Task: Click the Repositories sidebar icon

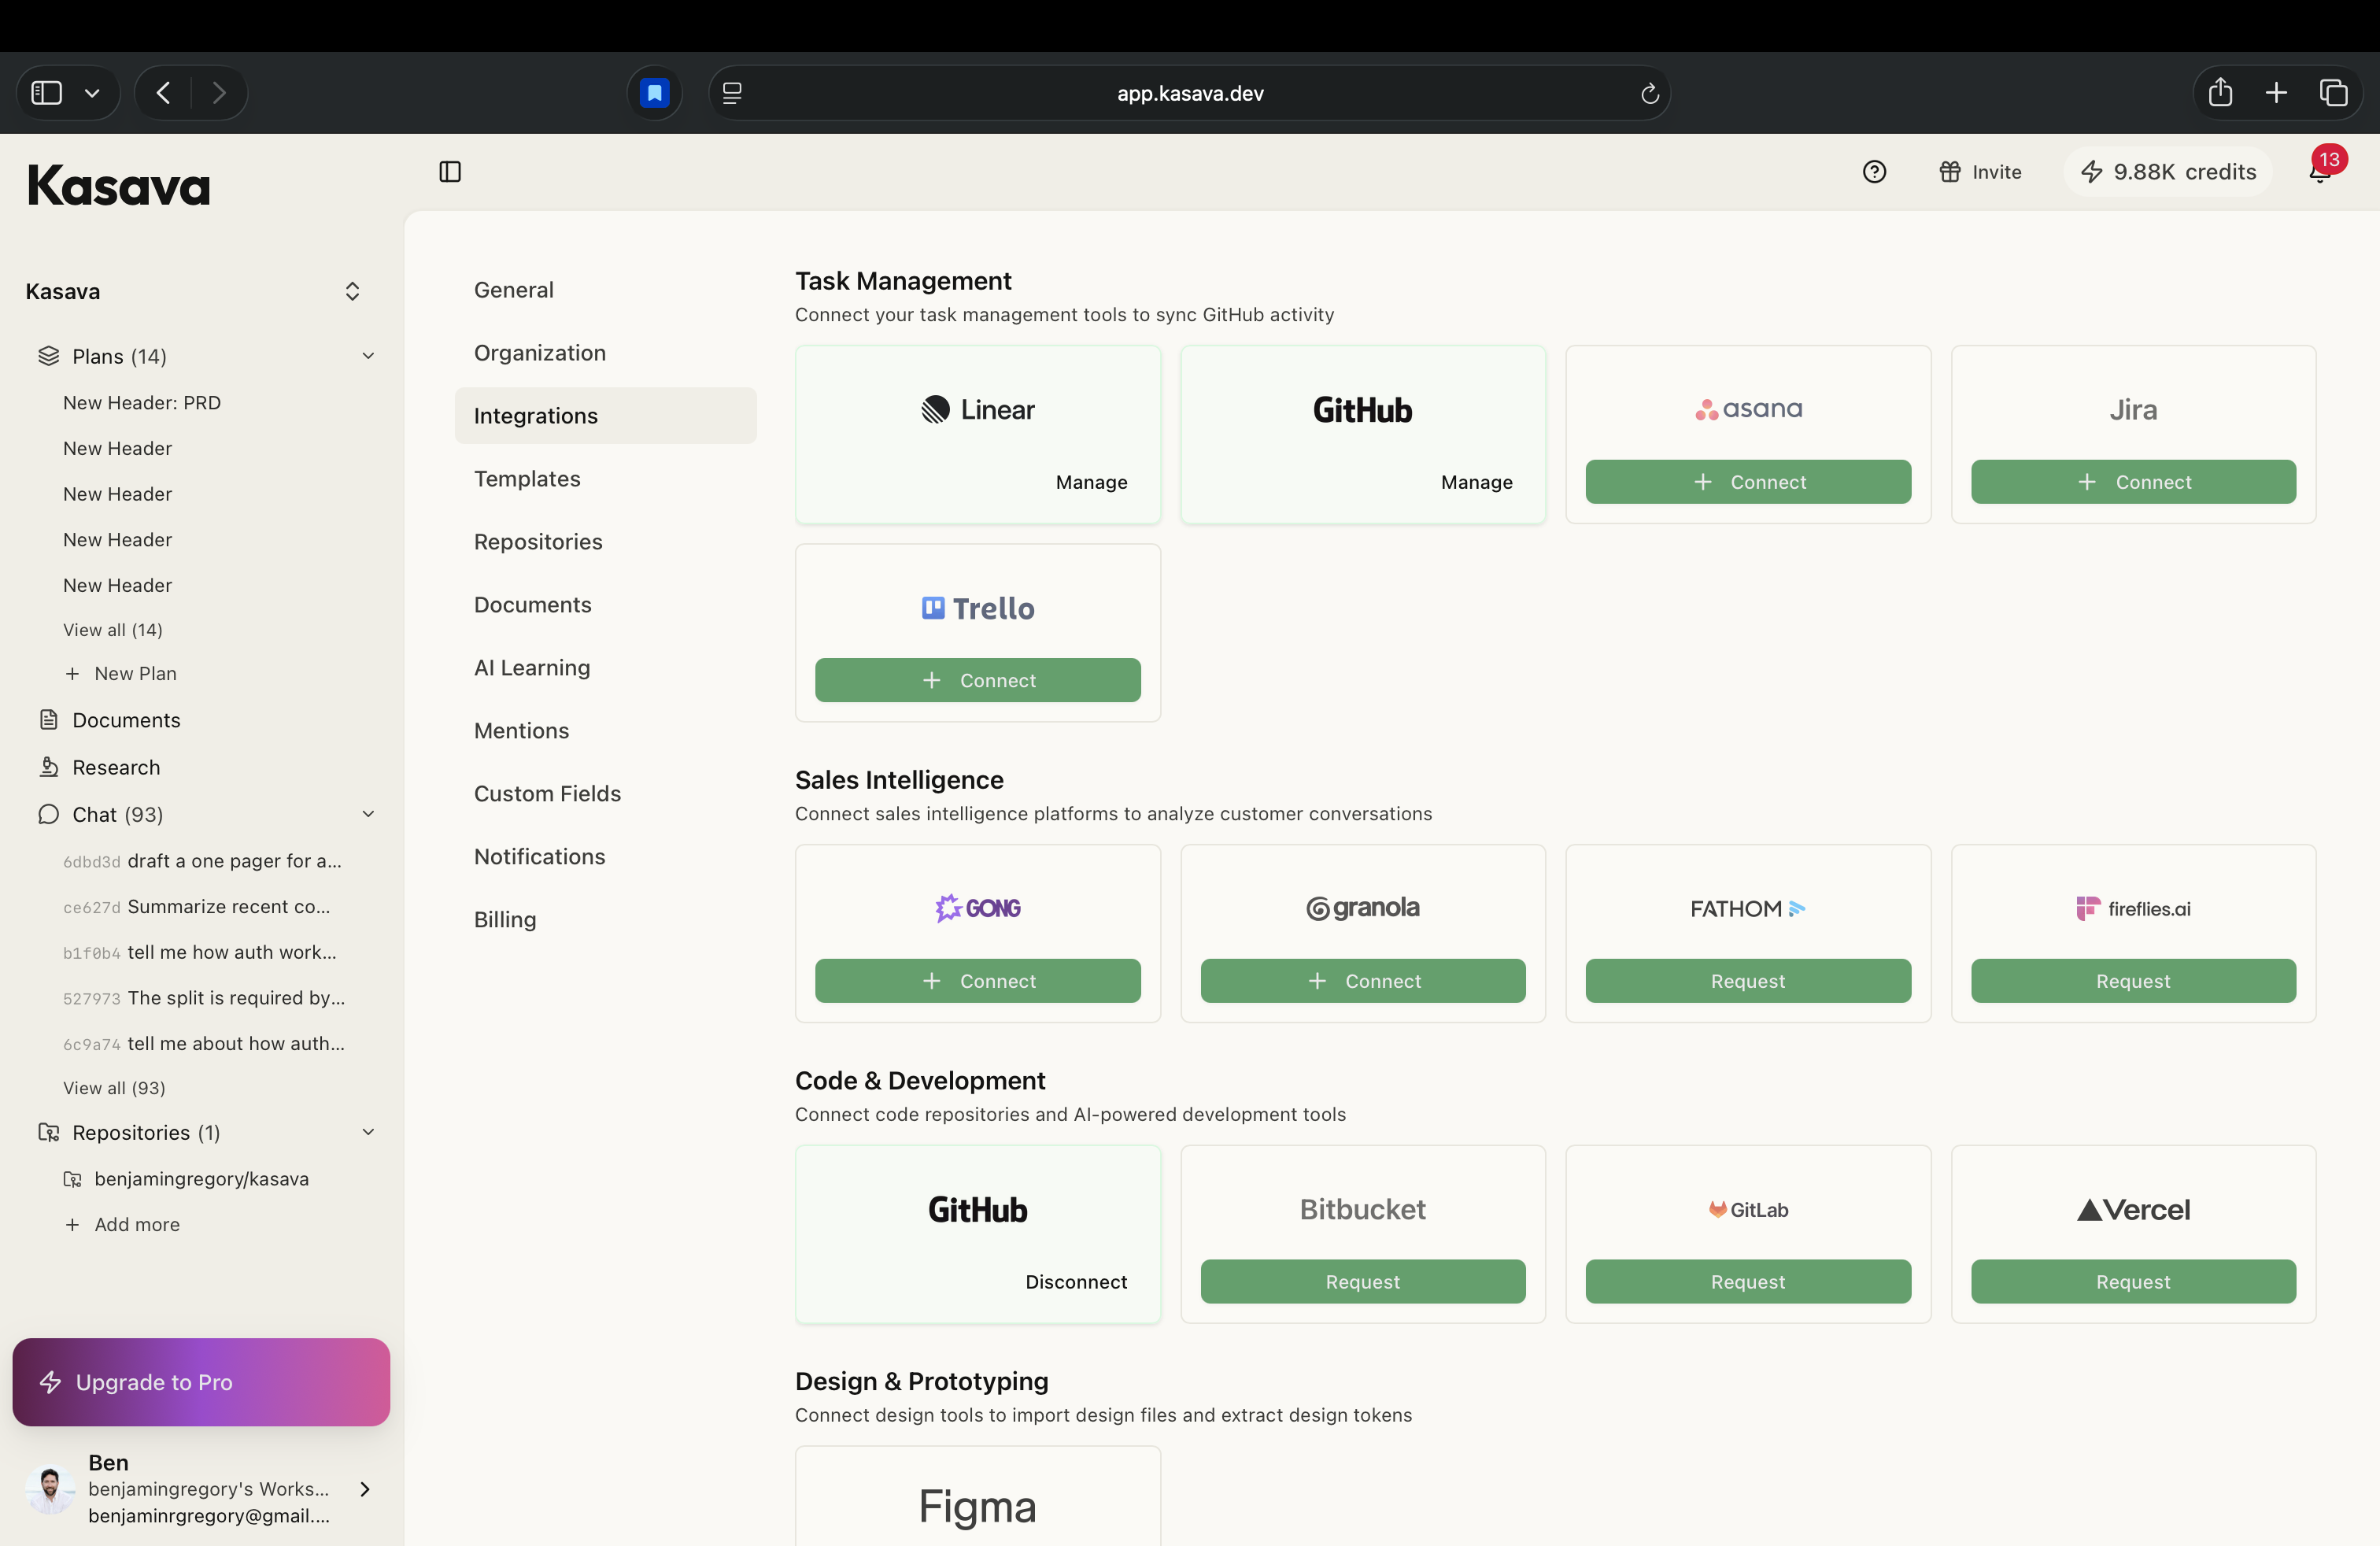Action: pos(48,1132)
